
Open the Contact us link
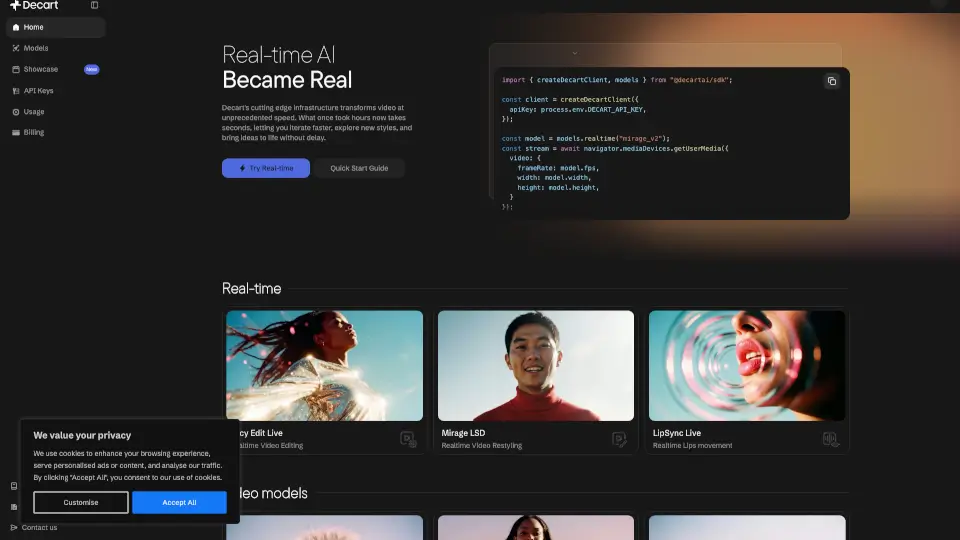click(39, 528)
